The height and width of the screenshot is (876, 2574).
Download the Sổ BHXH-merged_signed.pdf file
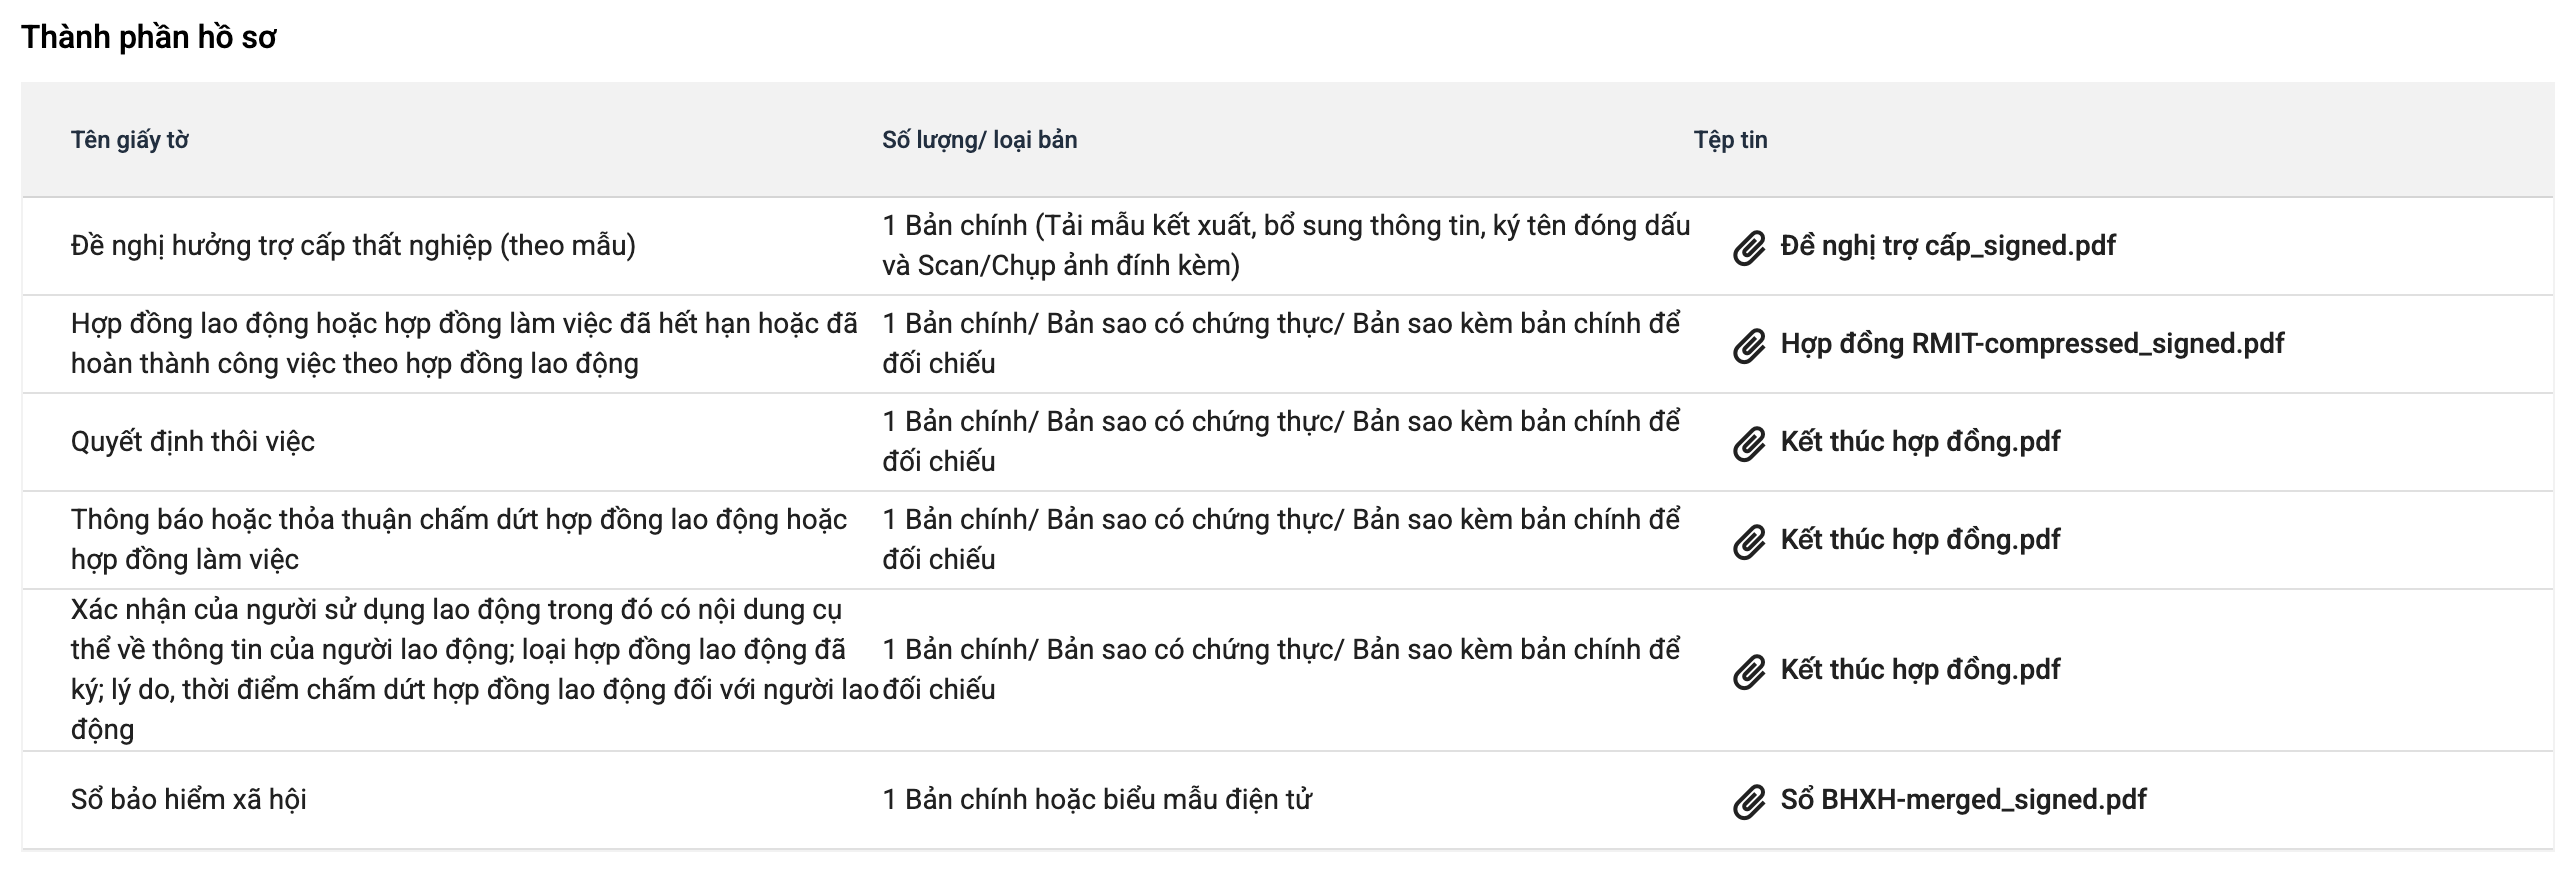(x=1962, y=800)
